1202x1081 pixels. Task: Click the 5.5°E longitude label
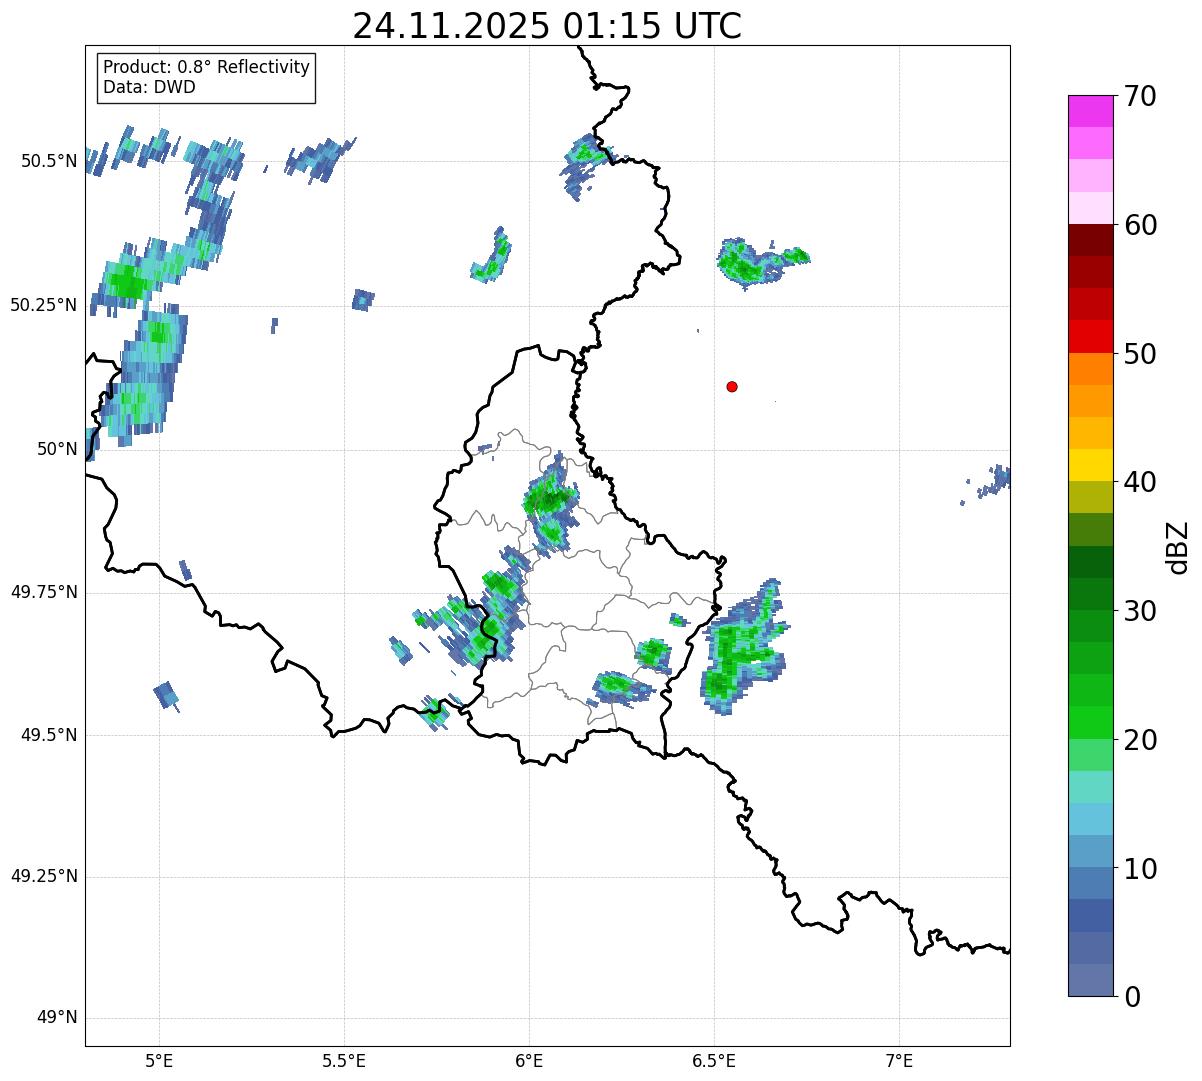tap(344, 1061)
